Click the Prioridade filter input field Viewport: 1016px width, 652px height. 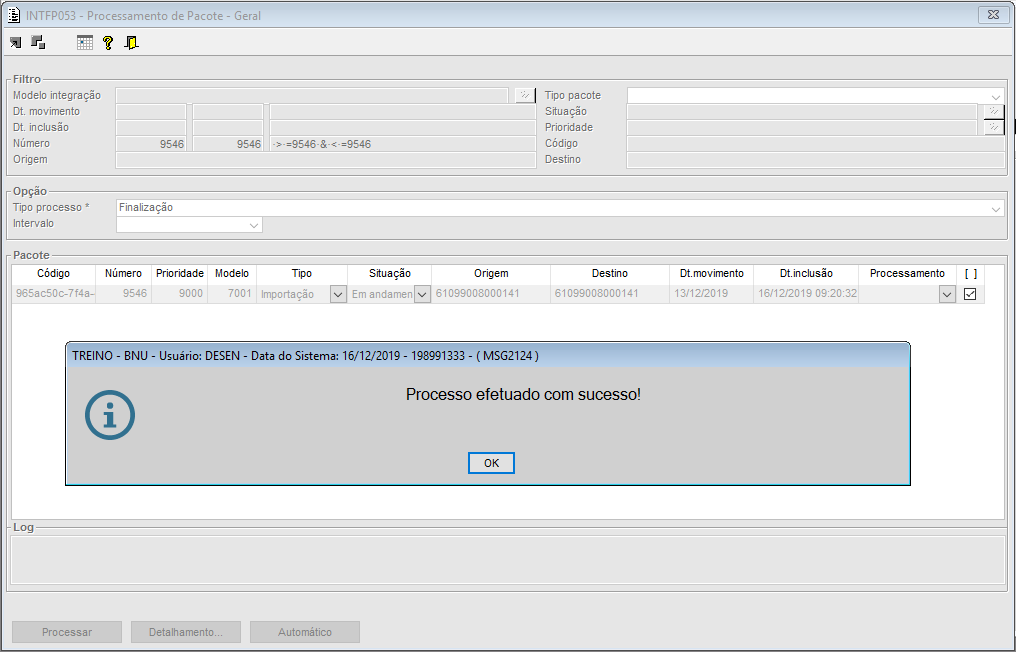pos(802,128)
